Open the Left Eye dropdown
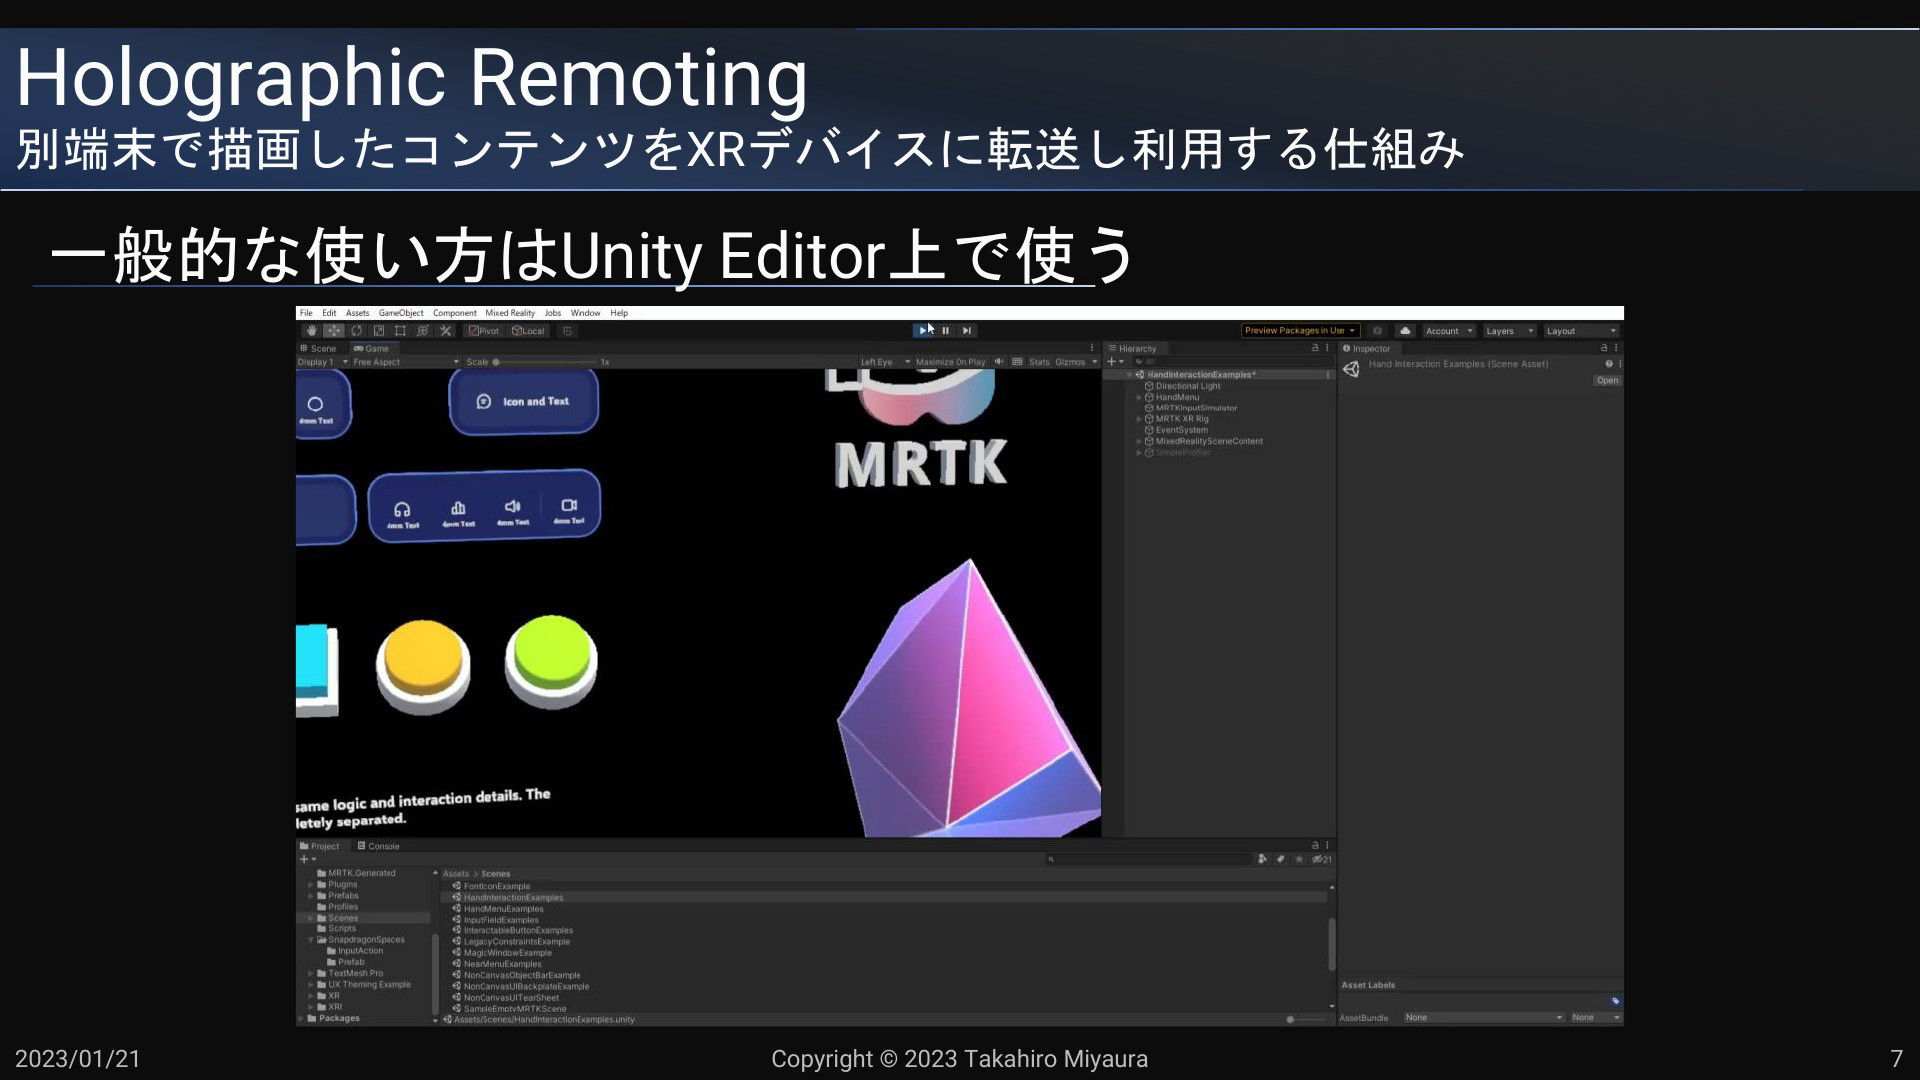The image size is (1920, 1080). click(x=885, y=362)
